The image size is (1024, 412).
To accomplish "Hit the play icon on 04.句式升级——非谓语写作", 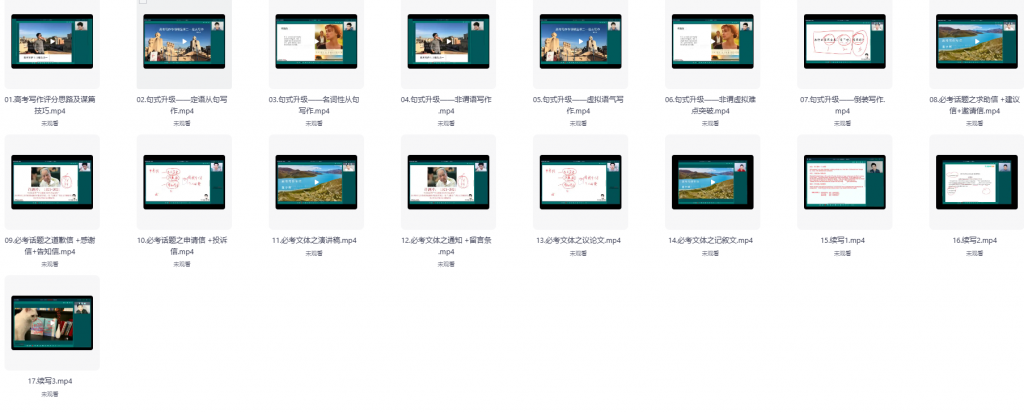I will coord(446,41).
